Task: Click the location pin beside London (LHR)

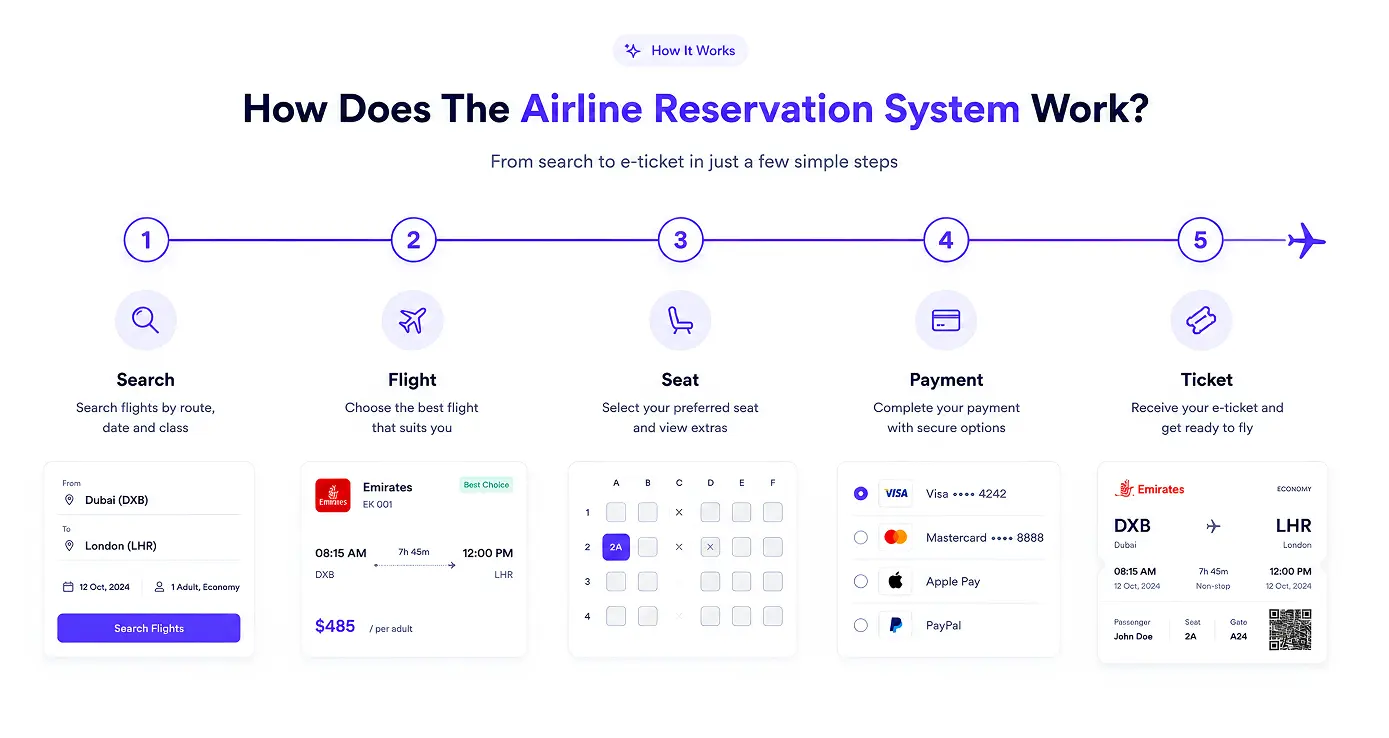Action: pyautogui.click(x=69, y=546)
